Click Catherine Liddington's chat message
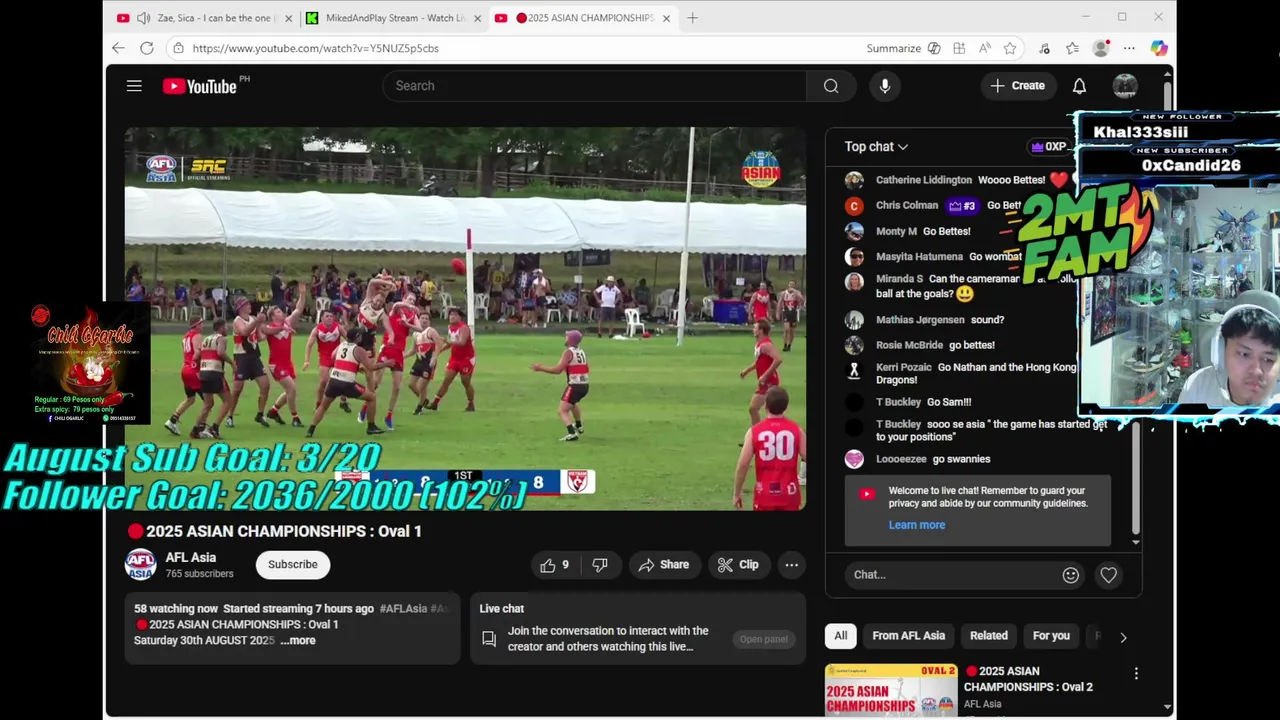 pos(1012,180)
